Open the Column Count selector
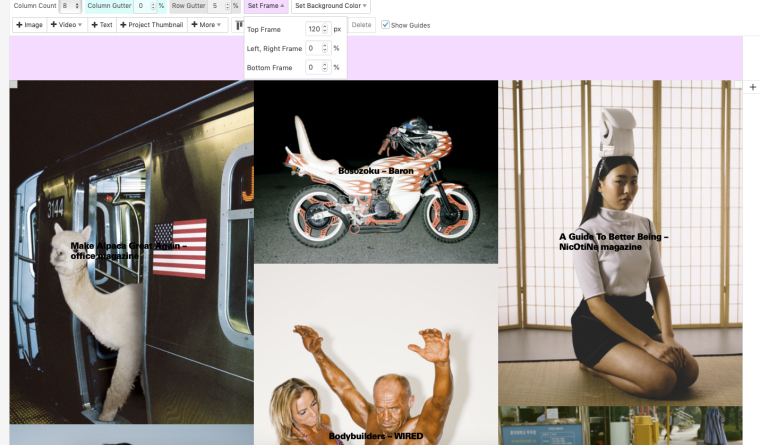 (70, 6)
